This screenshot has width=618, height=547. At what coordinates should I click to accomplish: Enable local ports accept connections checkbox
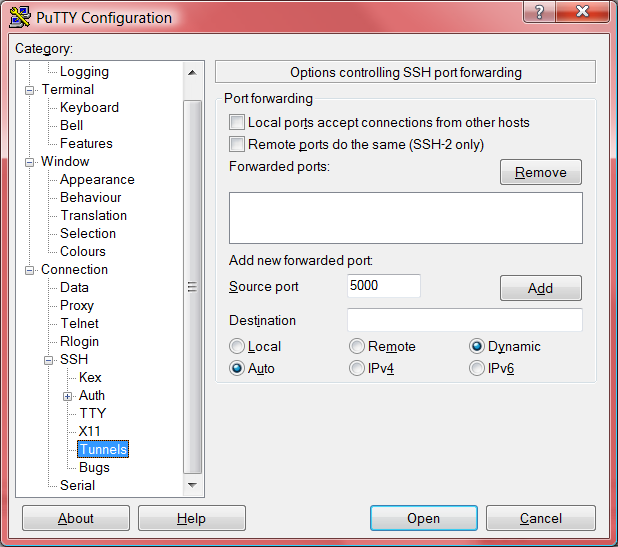[237, 122]
